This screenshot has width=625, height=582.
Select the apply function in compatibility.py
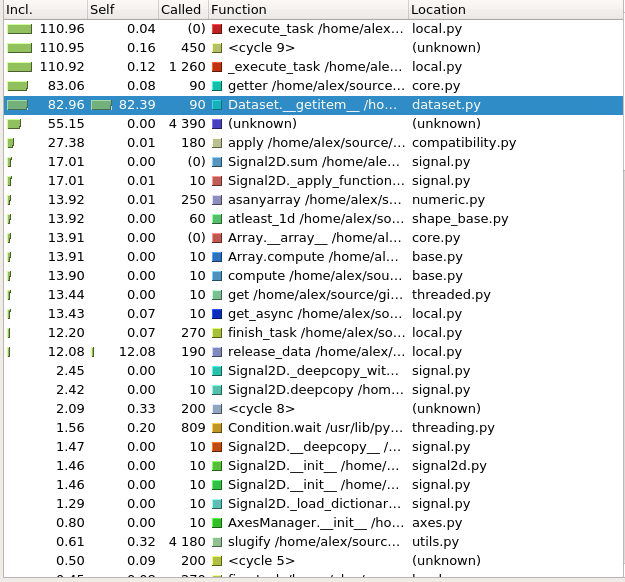coord(313,143)
